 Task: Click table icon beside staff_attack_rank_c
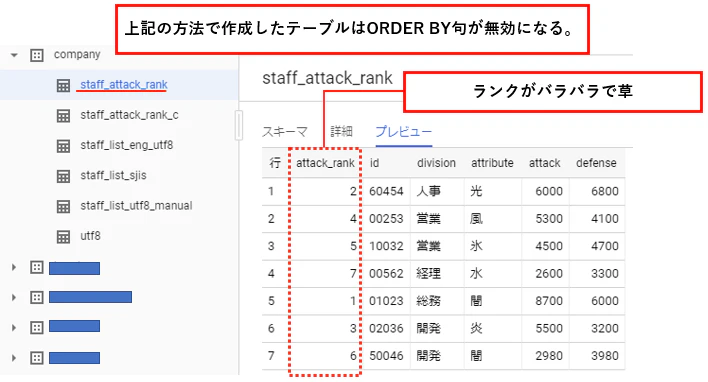tap(63, 116)
